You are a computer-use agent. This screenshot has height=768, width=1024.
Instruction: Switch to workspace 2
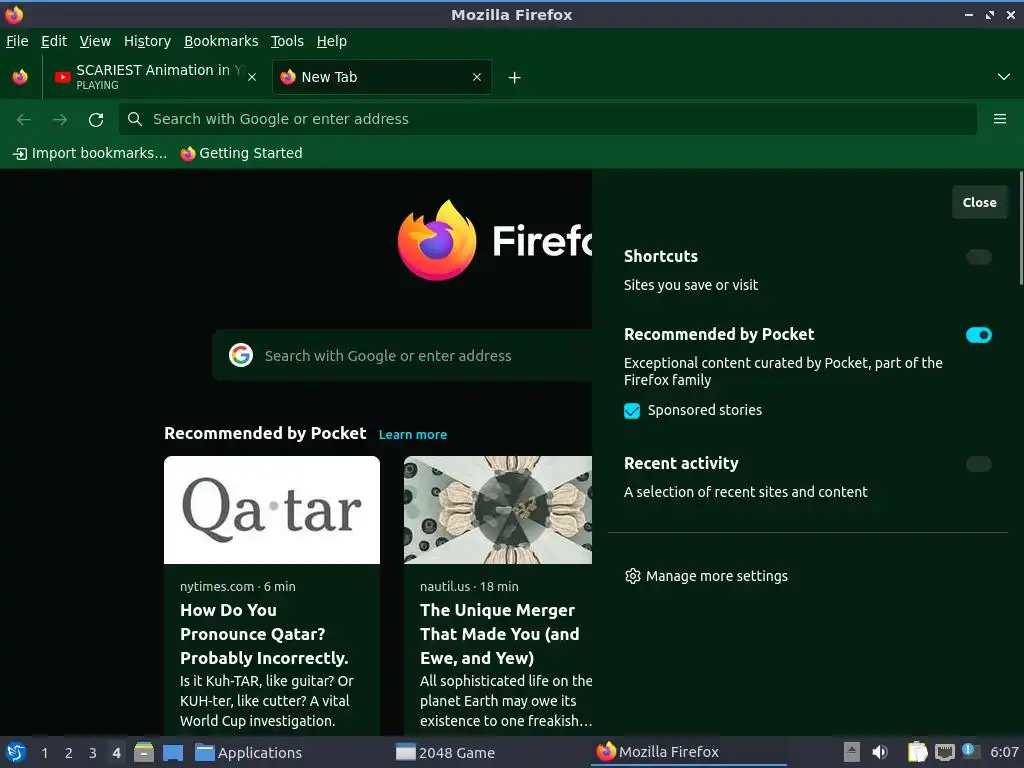(69, 753)
